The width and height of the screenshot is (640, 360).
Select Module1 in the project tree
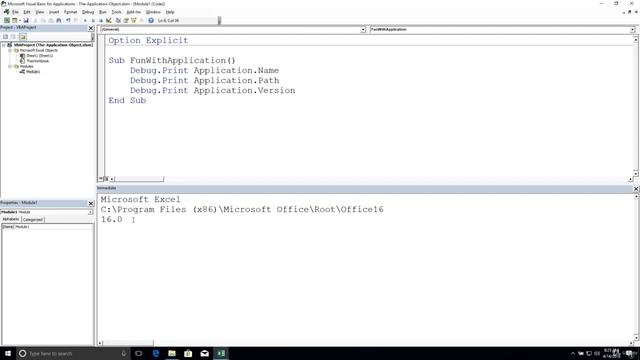click(33, 71)
